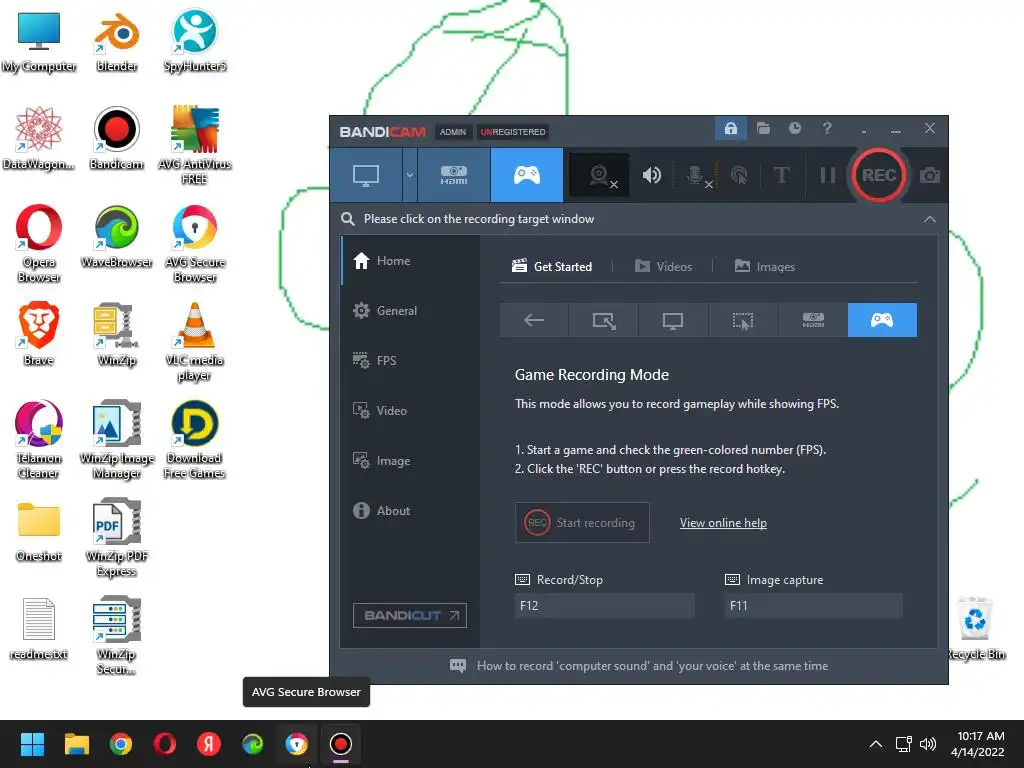Open Recycle Bin on desktop
This screenshot has width=1024, height=768.
point(976,628)
